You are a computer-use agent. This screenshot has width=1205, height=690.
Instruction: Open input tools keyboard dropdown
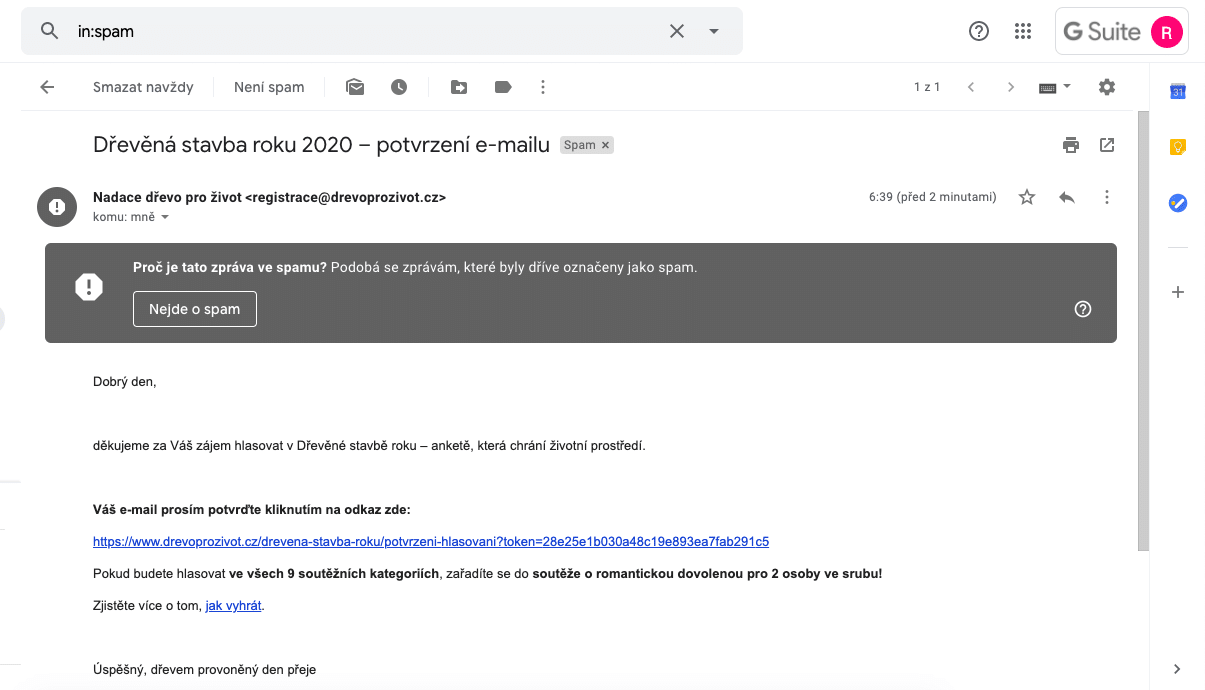(1055, 87)
